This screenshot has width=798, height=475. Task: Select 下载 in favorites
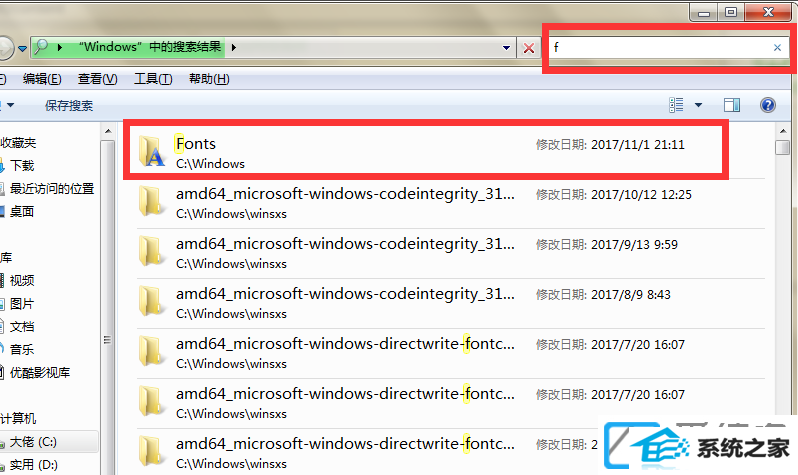coord(22,165)
